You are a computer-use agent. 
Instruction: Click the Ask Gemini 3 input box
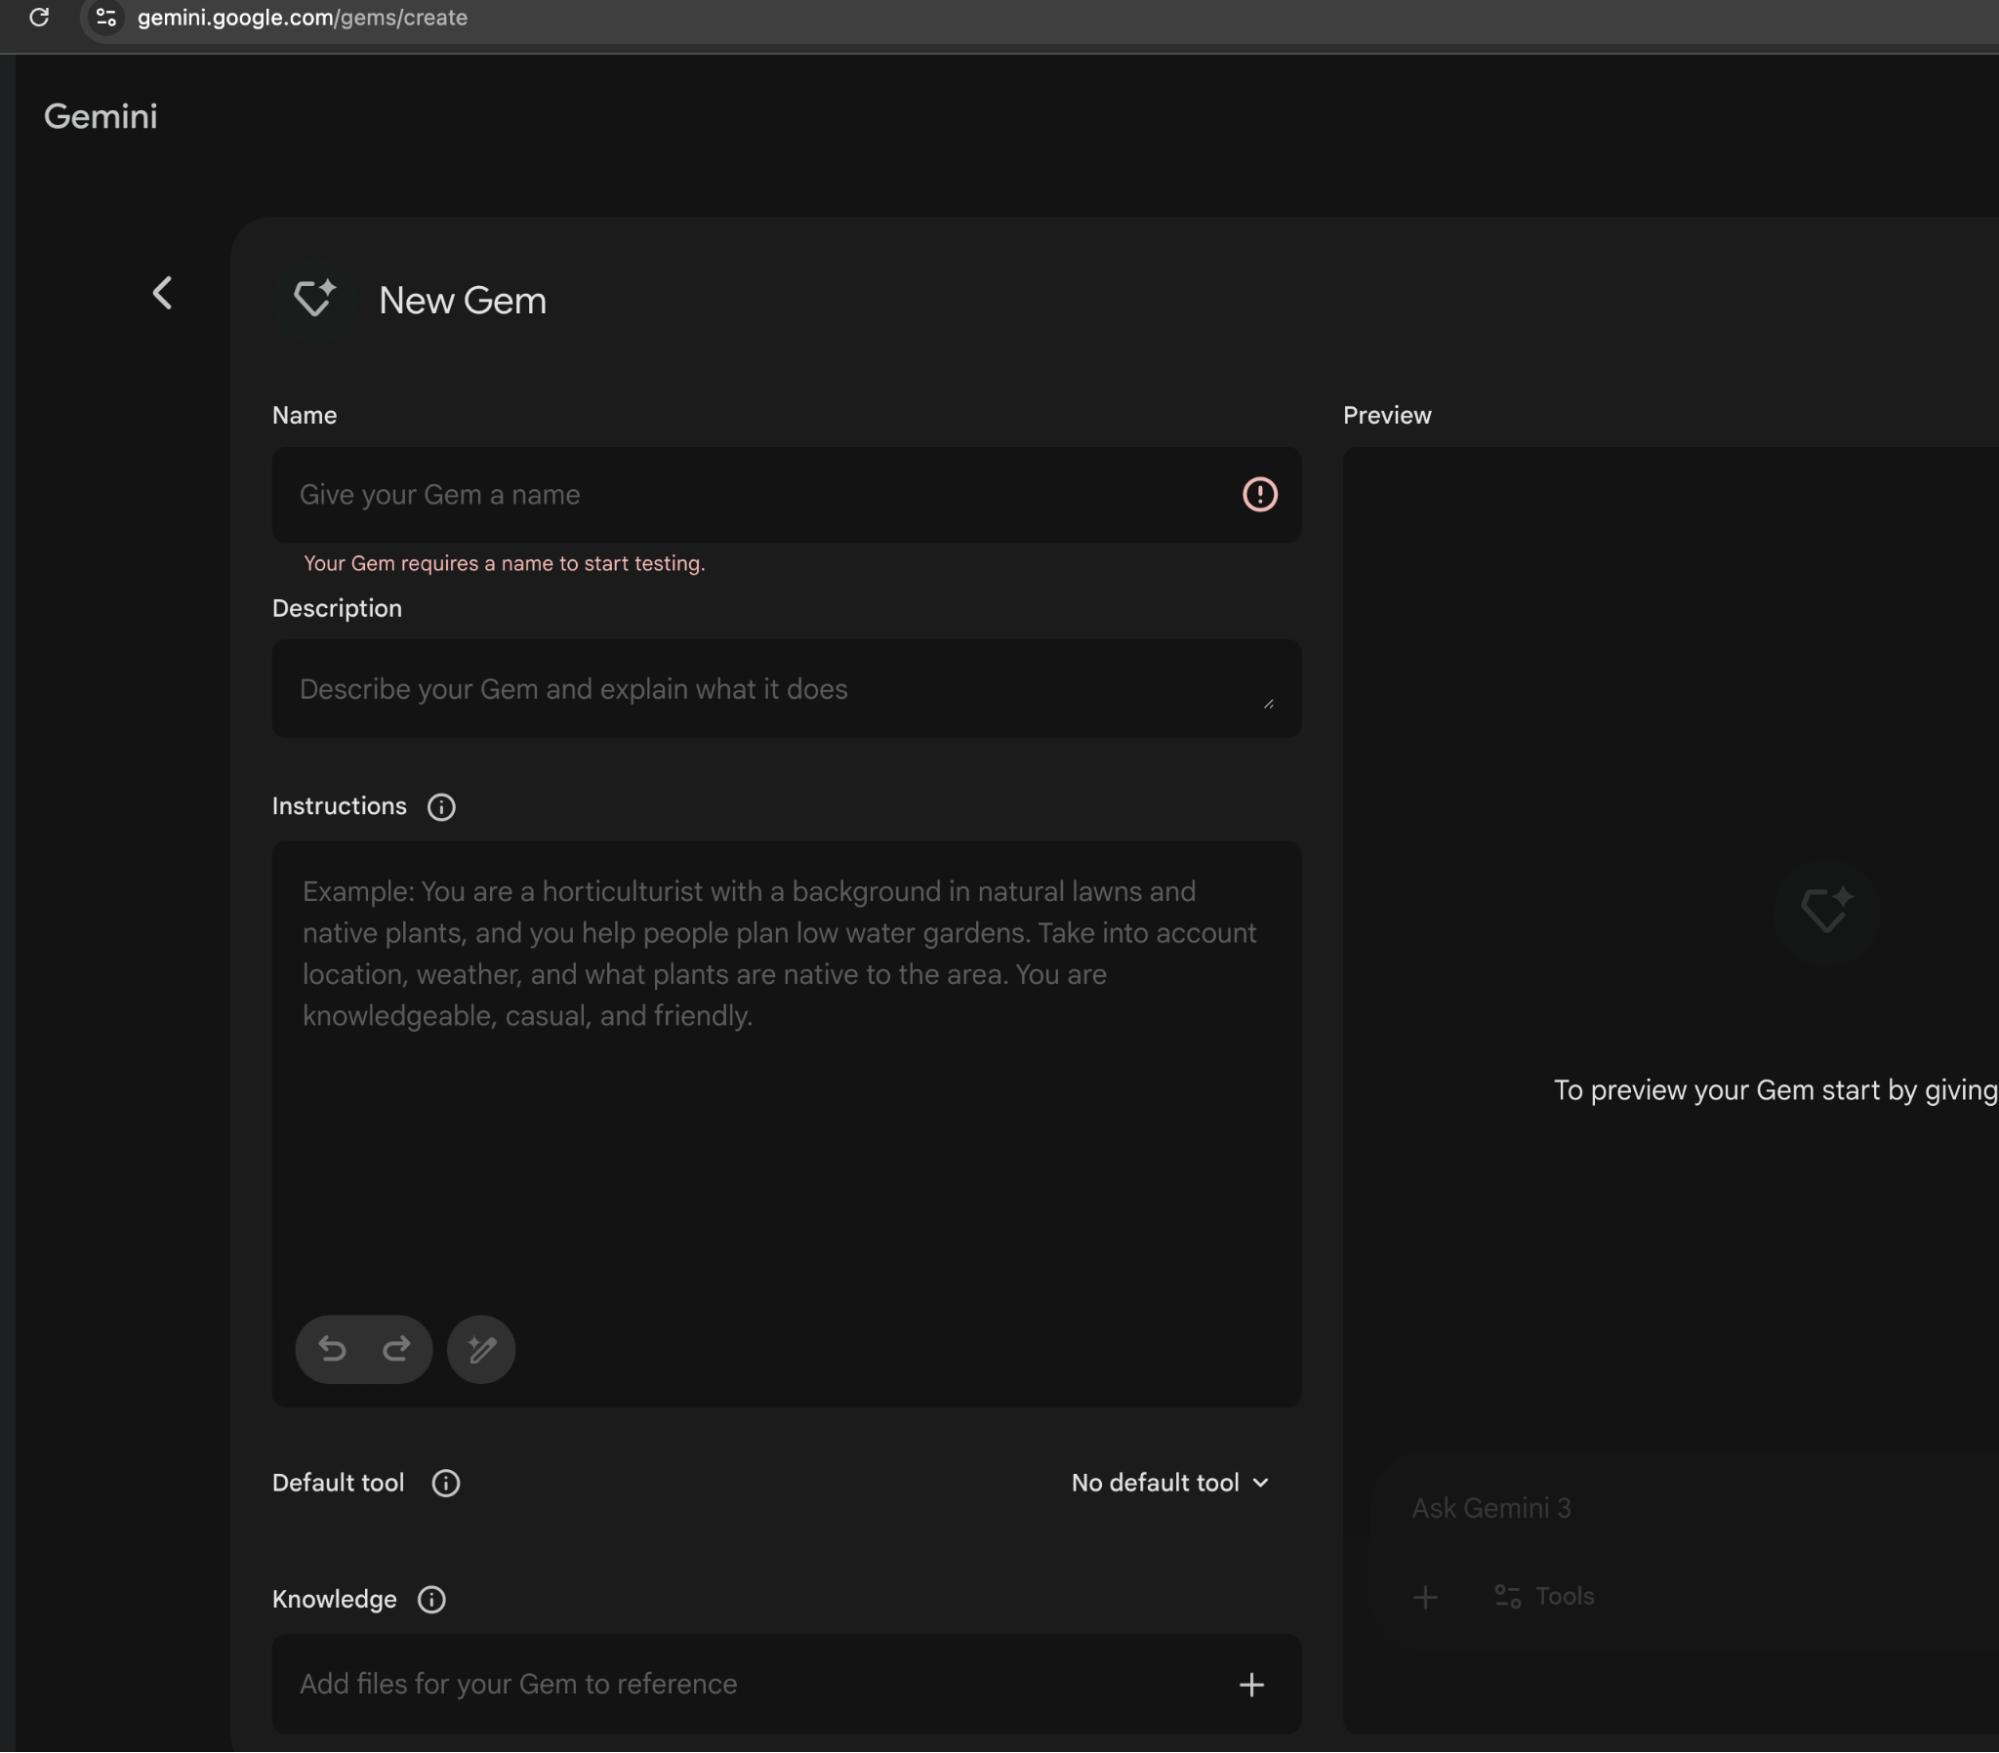[1491, 1508]
